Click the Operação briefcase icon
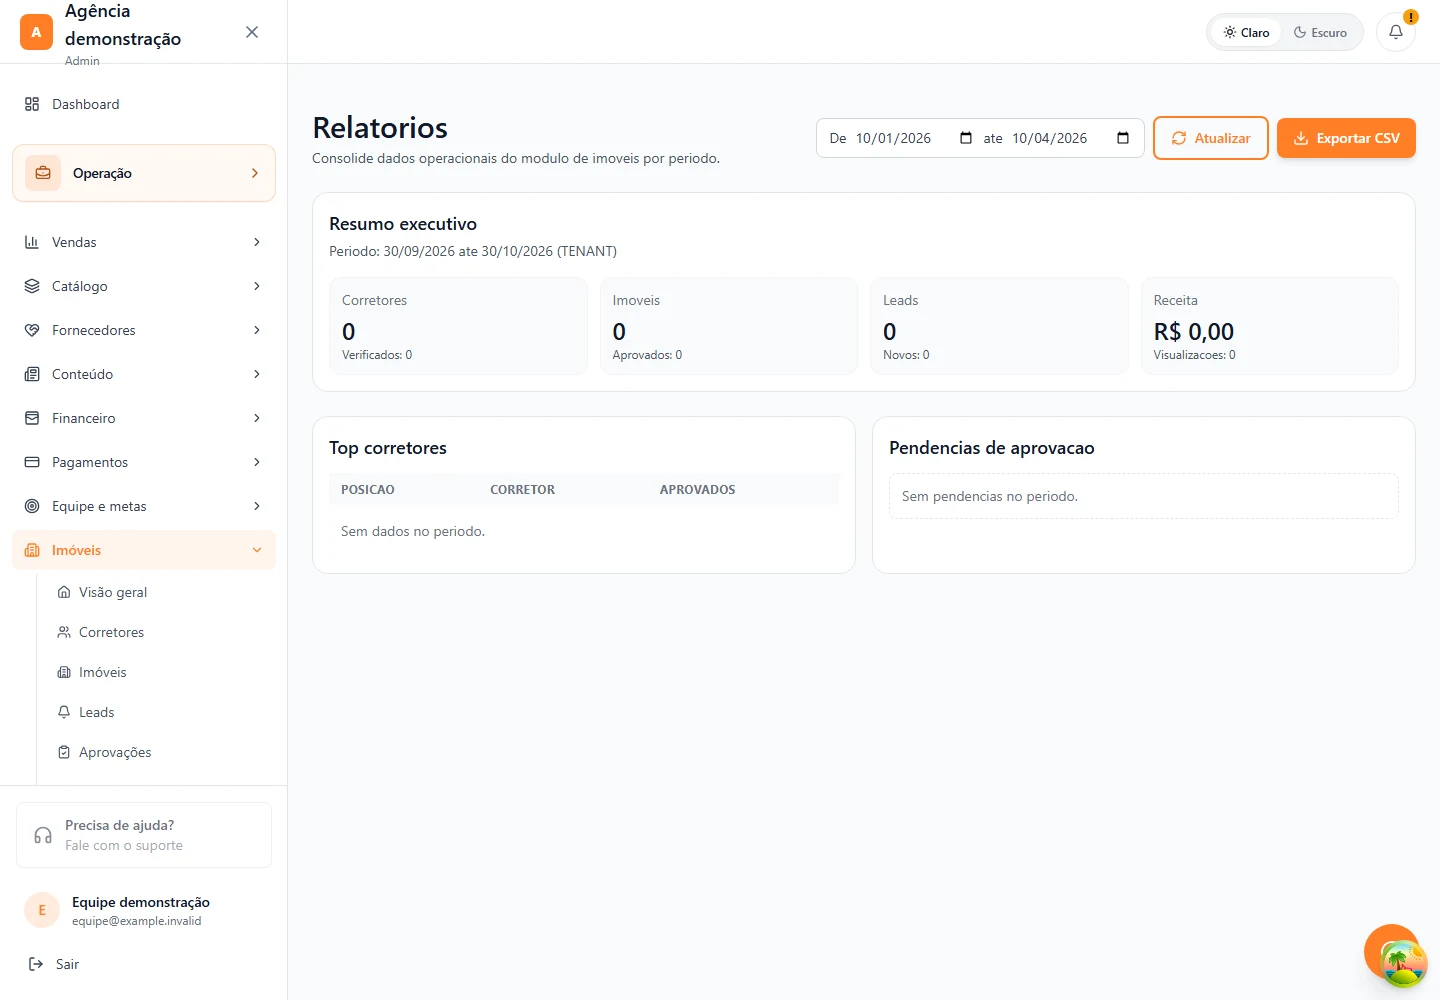Screen dimensions: 1440x1000 43,173
